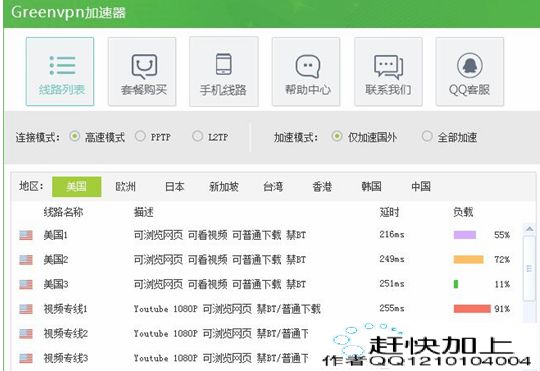Switch to the 欧洲 region tab
The image size is (540, 371).
126,187
